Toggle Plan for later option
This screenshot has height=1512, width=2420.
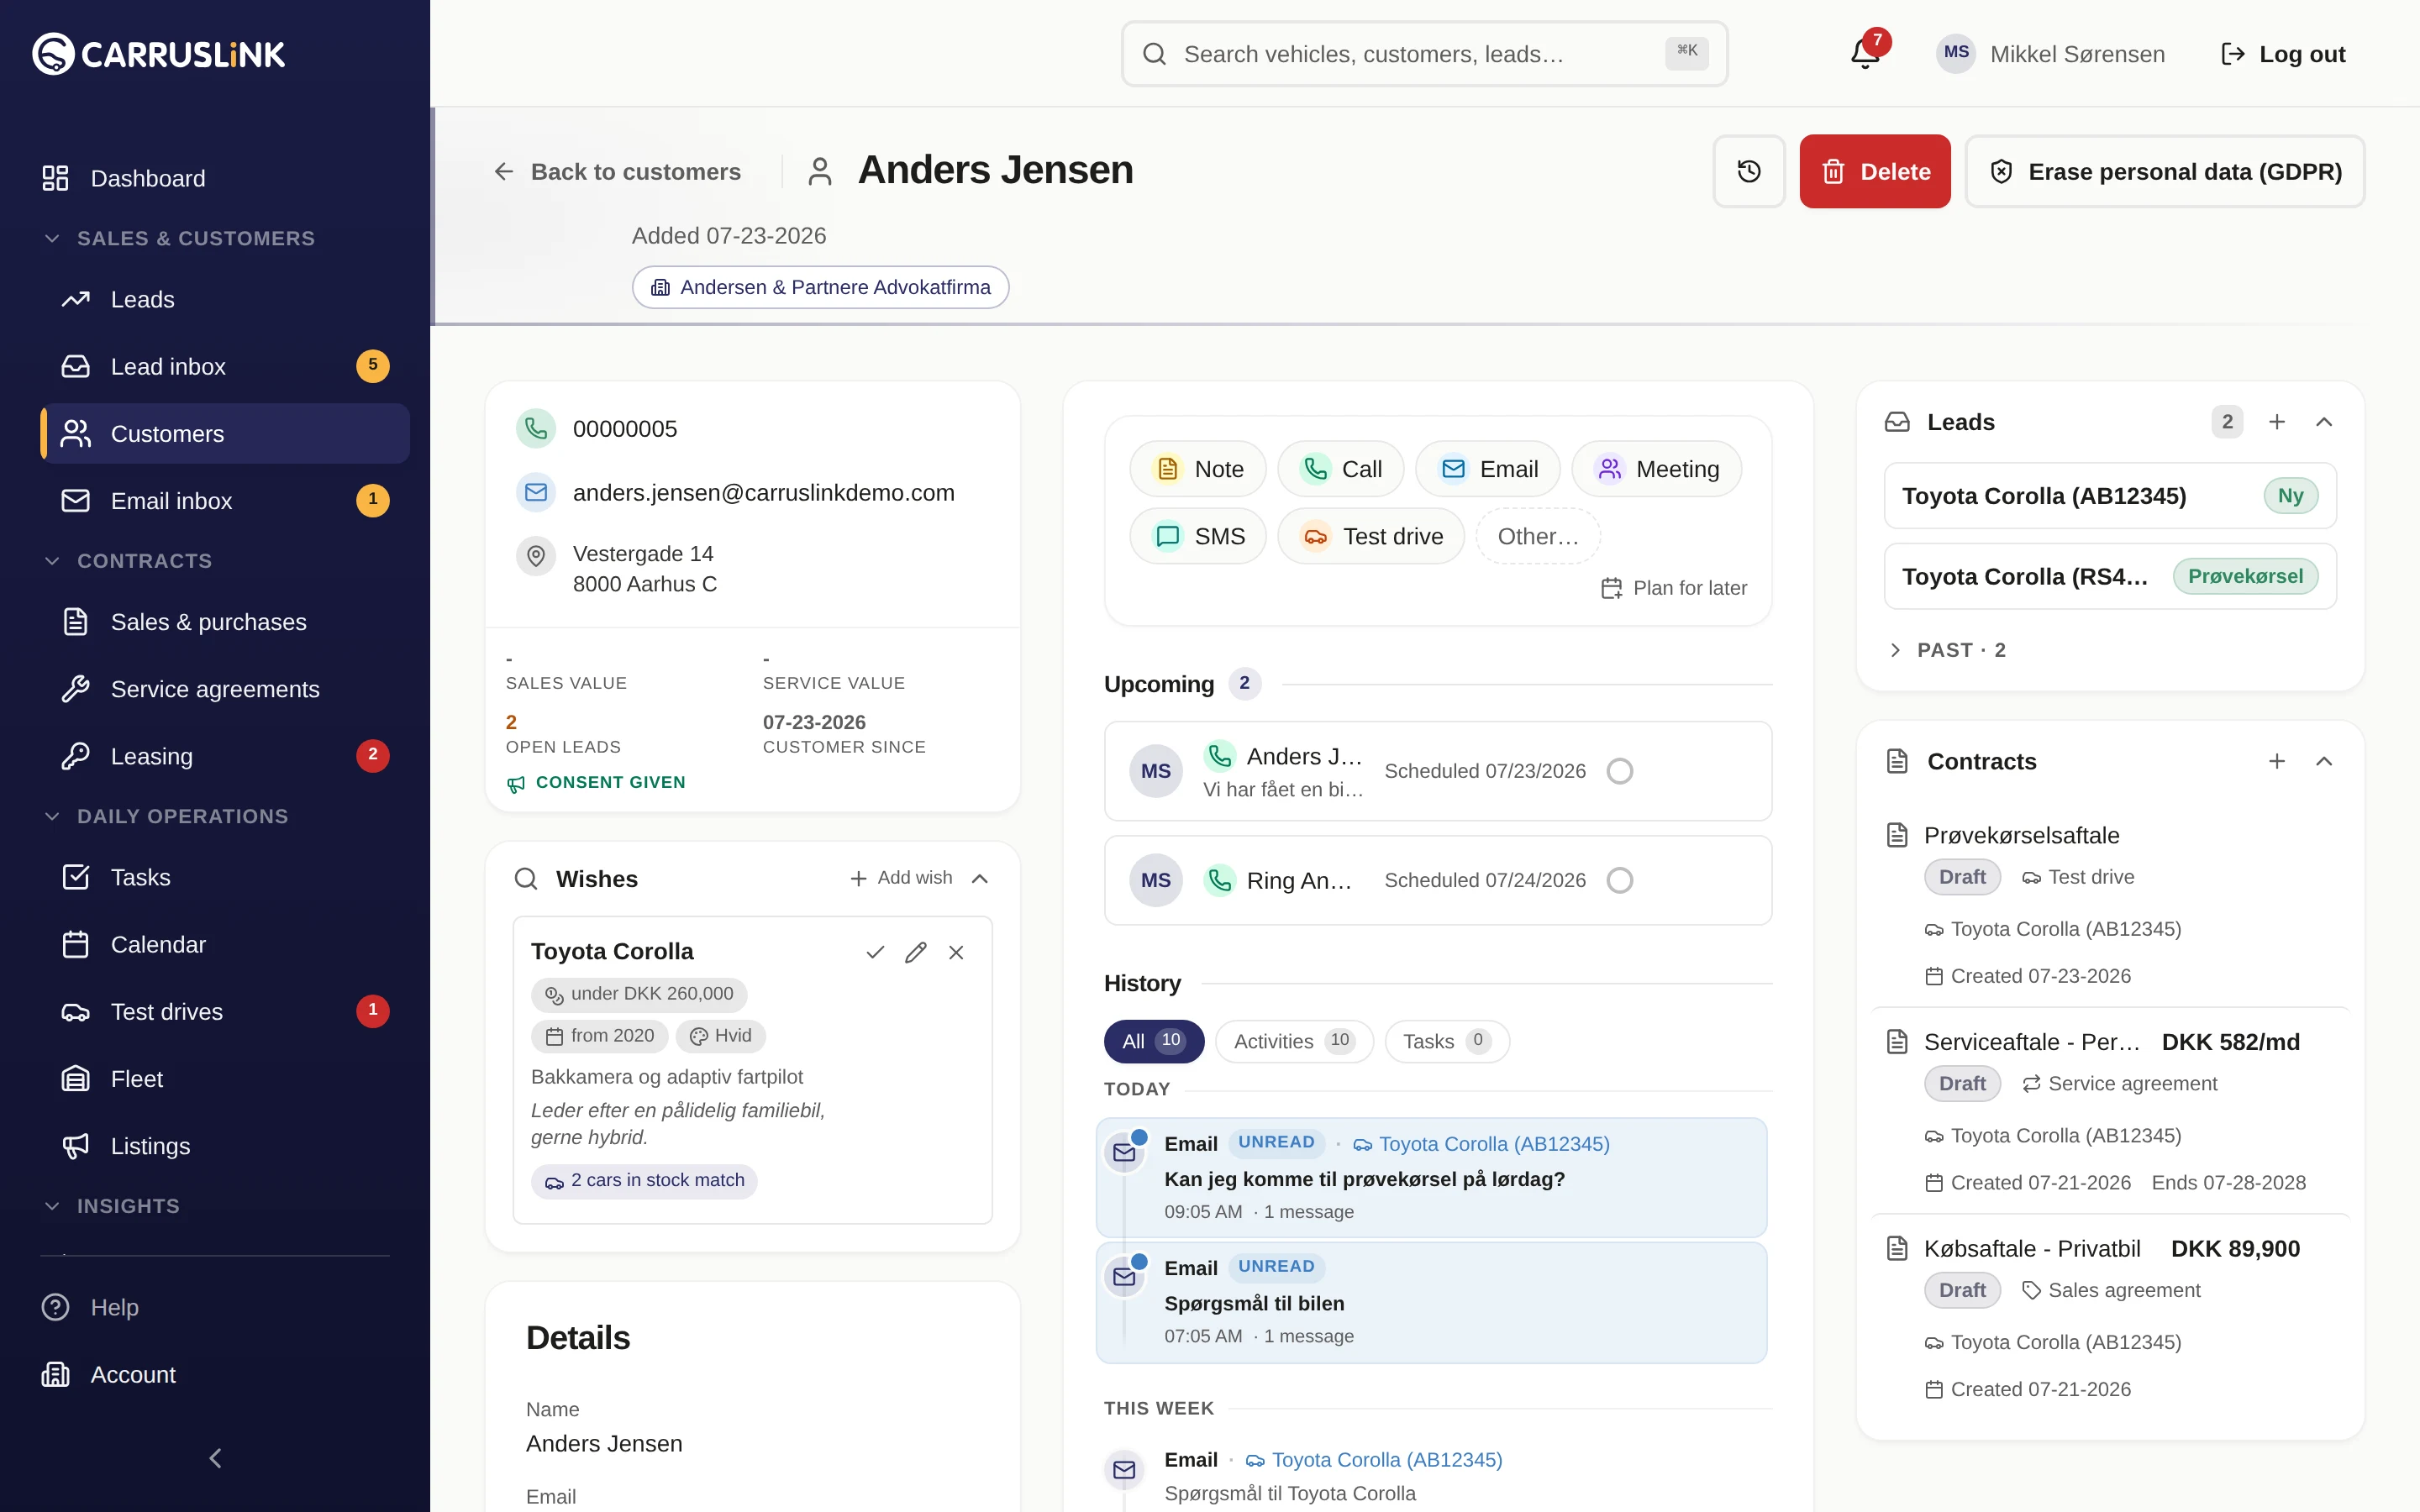(x=1674, y=588)
